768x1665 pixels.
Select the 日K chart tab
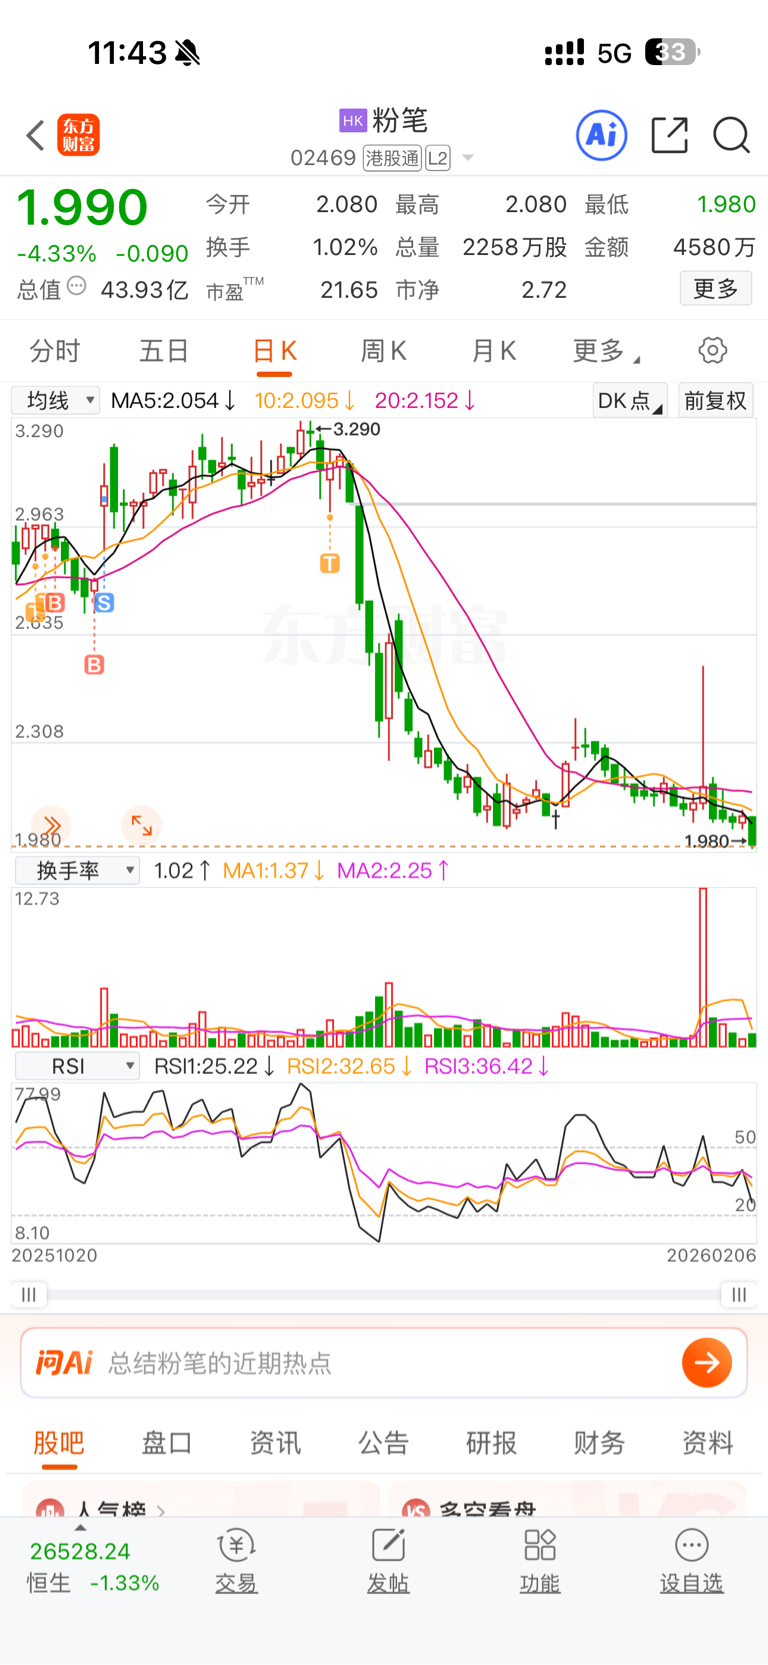coord(275,351)
